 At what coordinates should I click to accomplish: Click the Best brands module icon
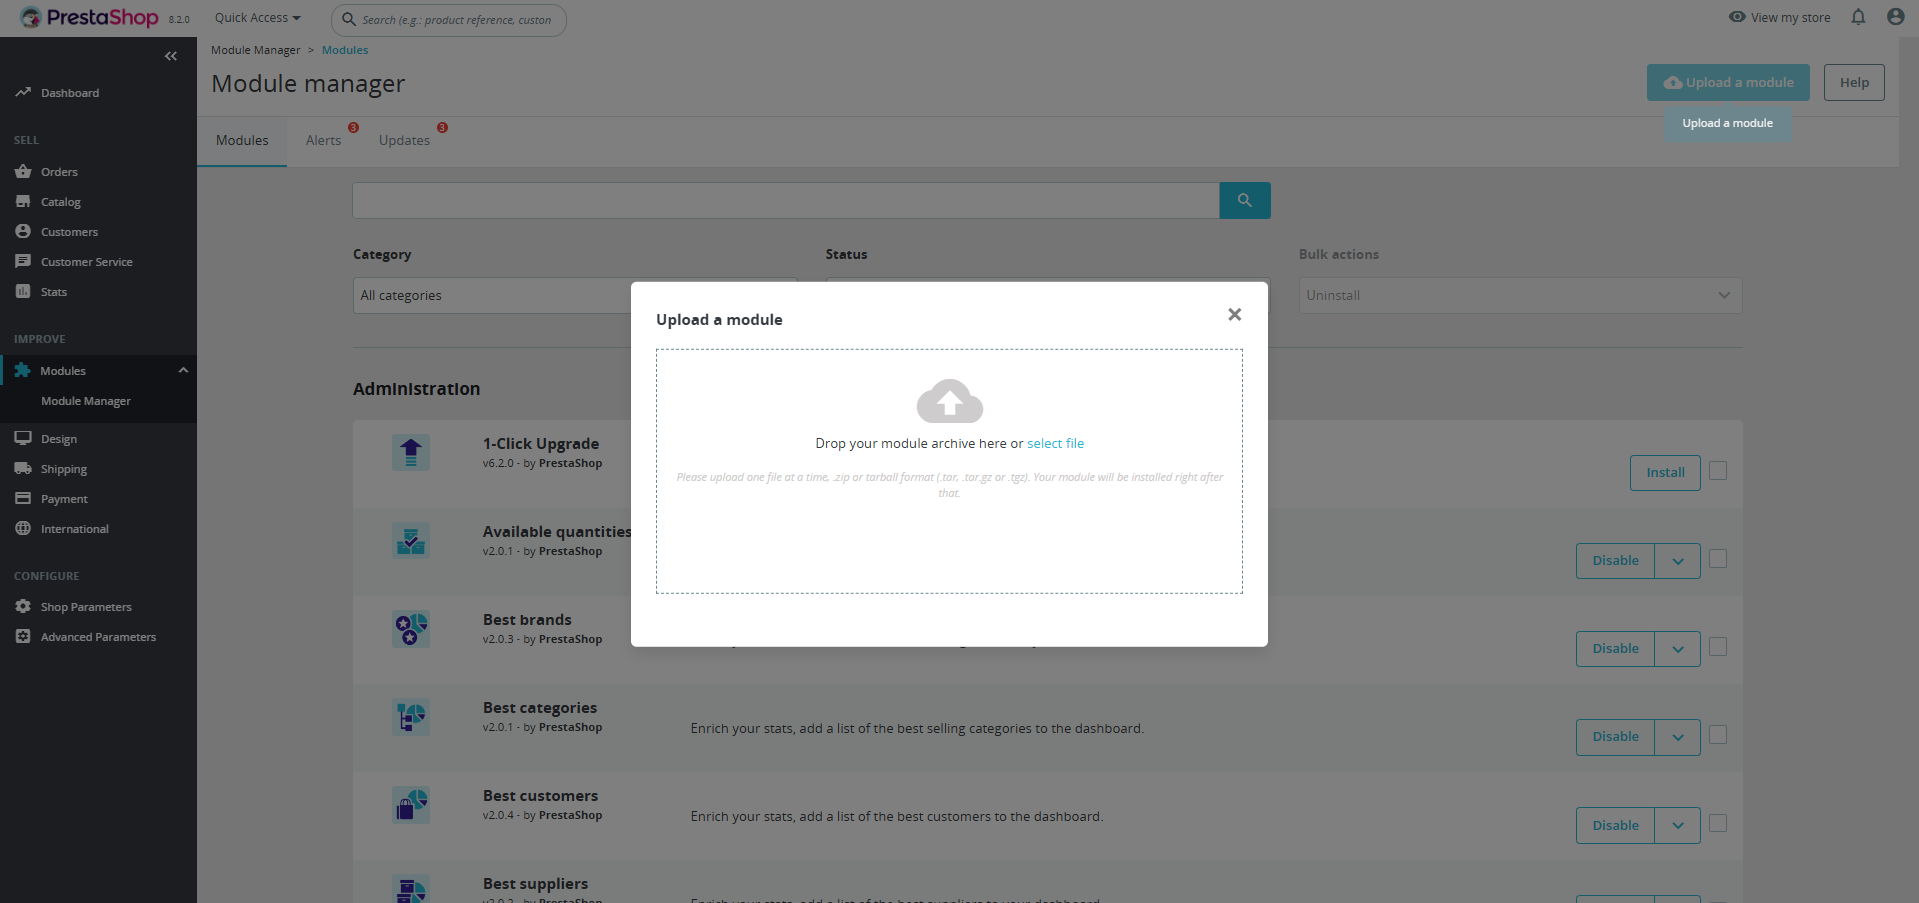click(x=410, y=629)
